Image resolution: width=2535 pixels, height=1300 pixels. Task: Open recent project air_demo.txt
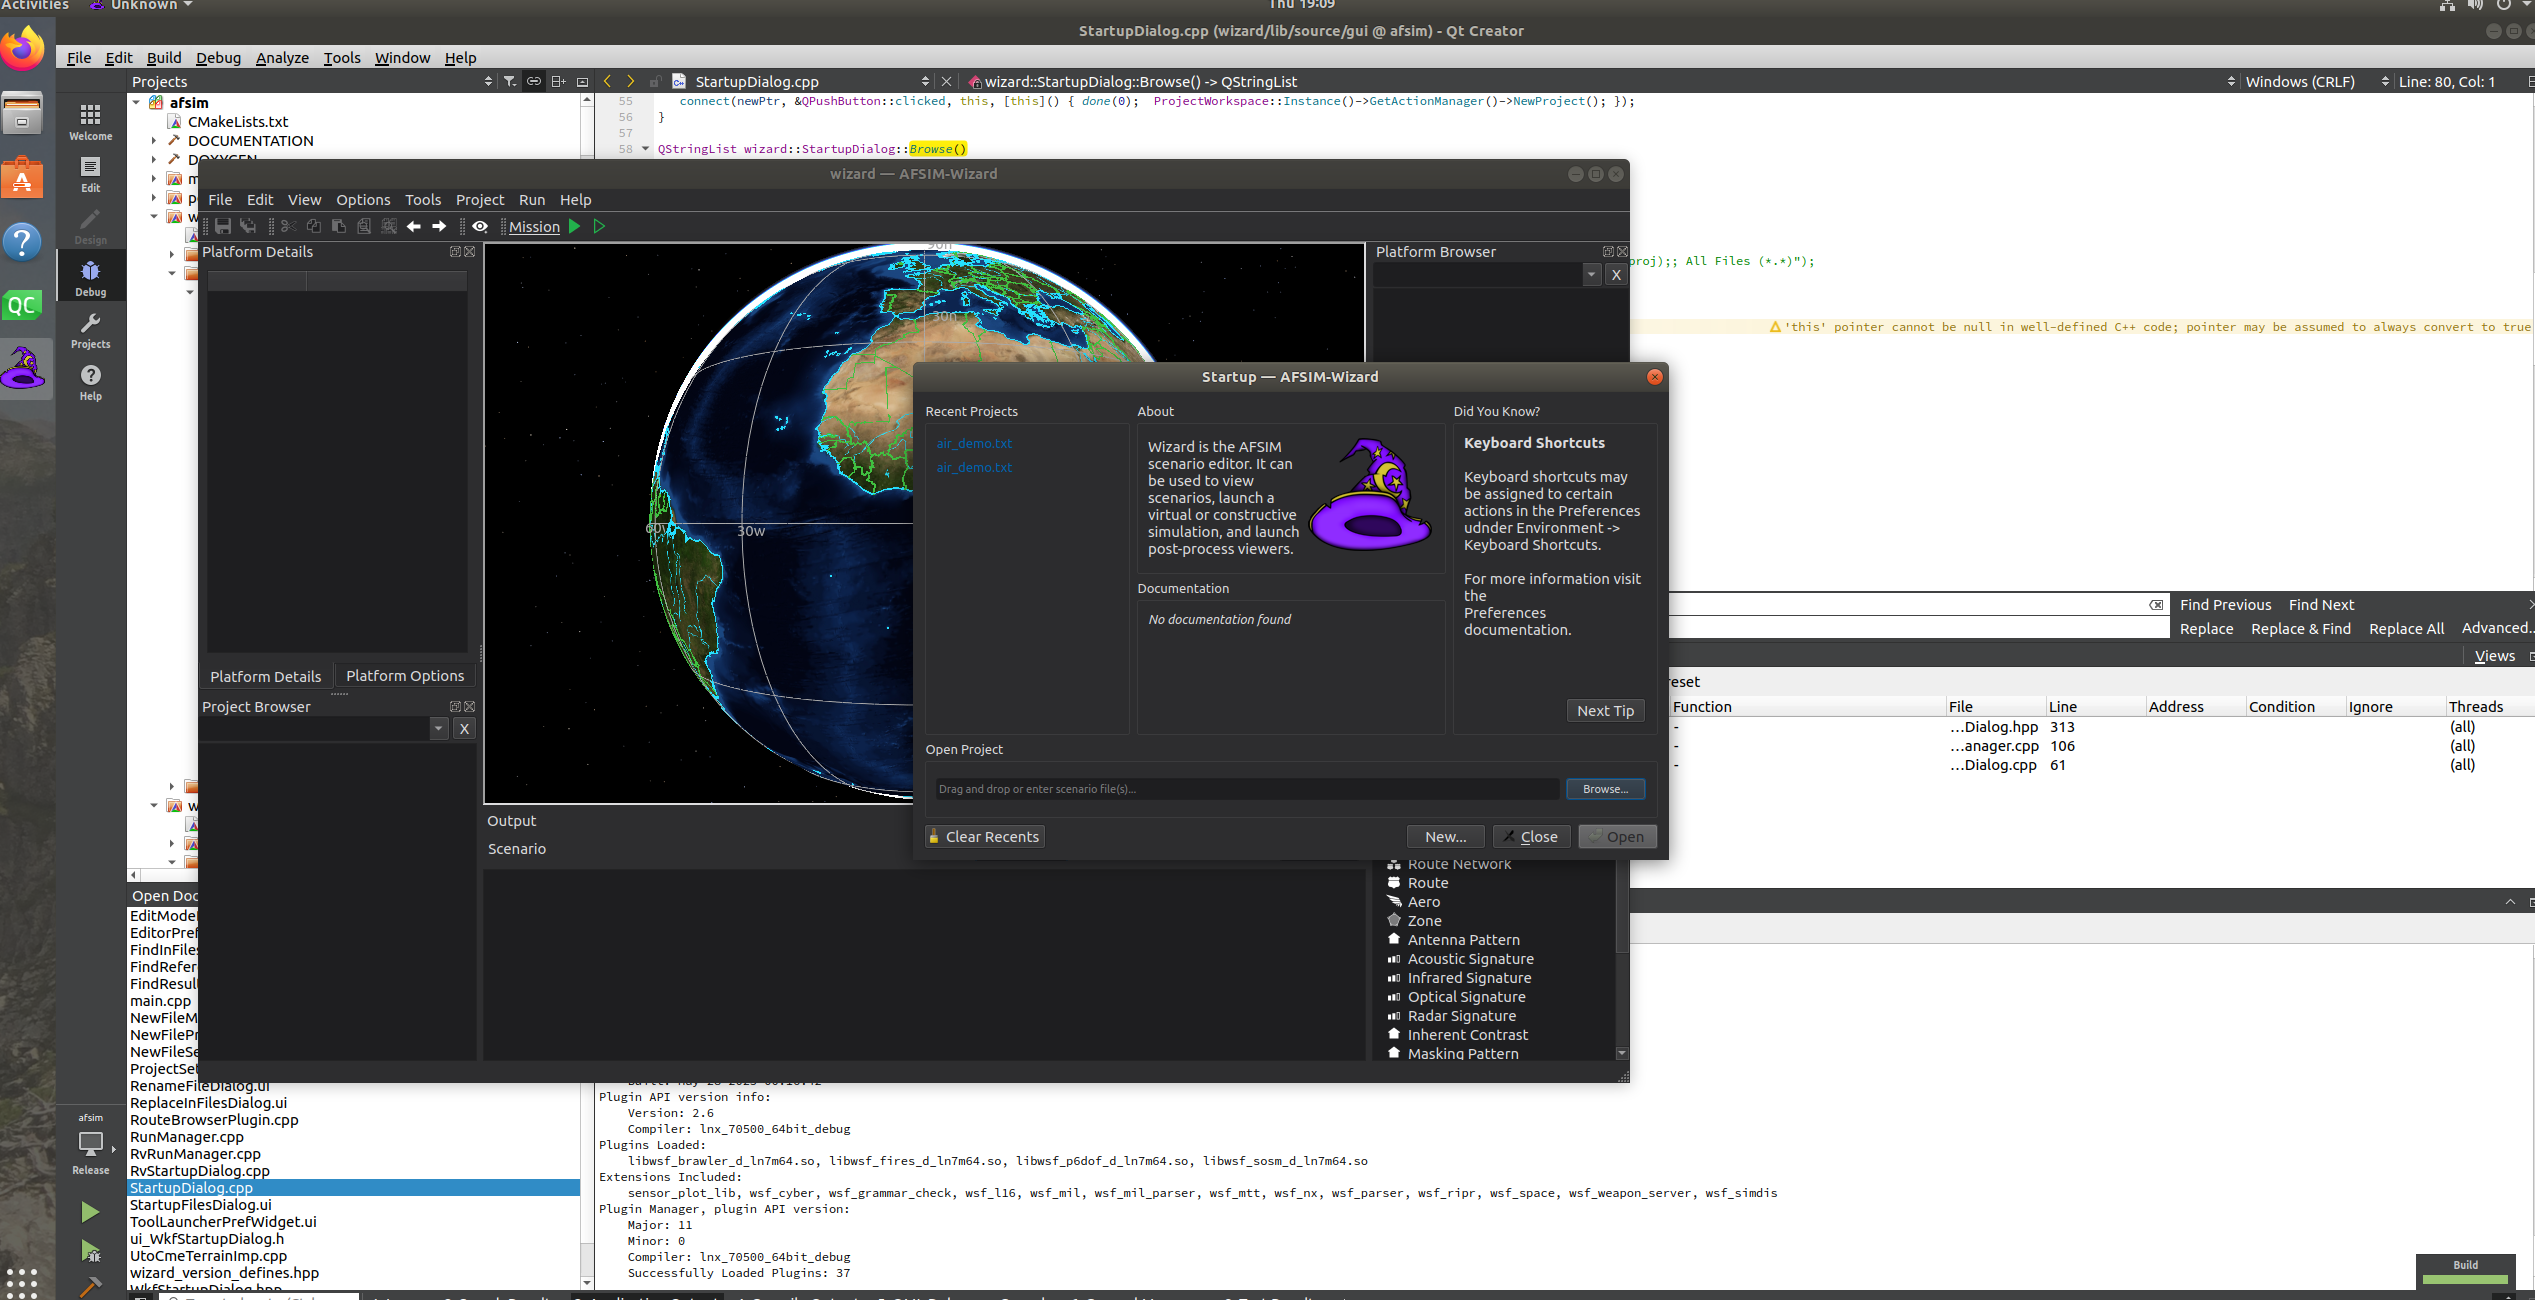[x=974, y=443]
